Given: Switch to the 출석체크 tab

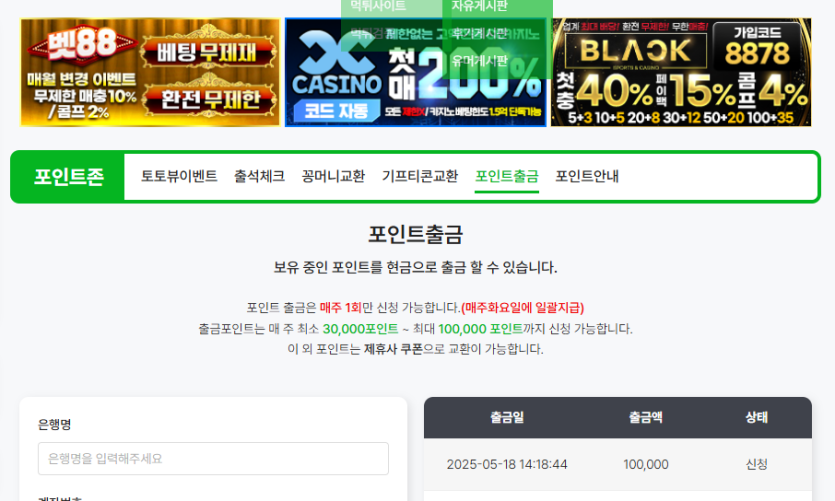Looking at the screenshot, I should (259, 176).
